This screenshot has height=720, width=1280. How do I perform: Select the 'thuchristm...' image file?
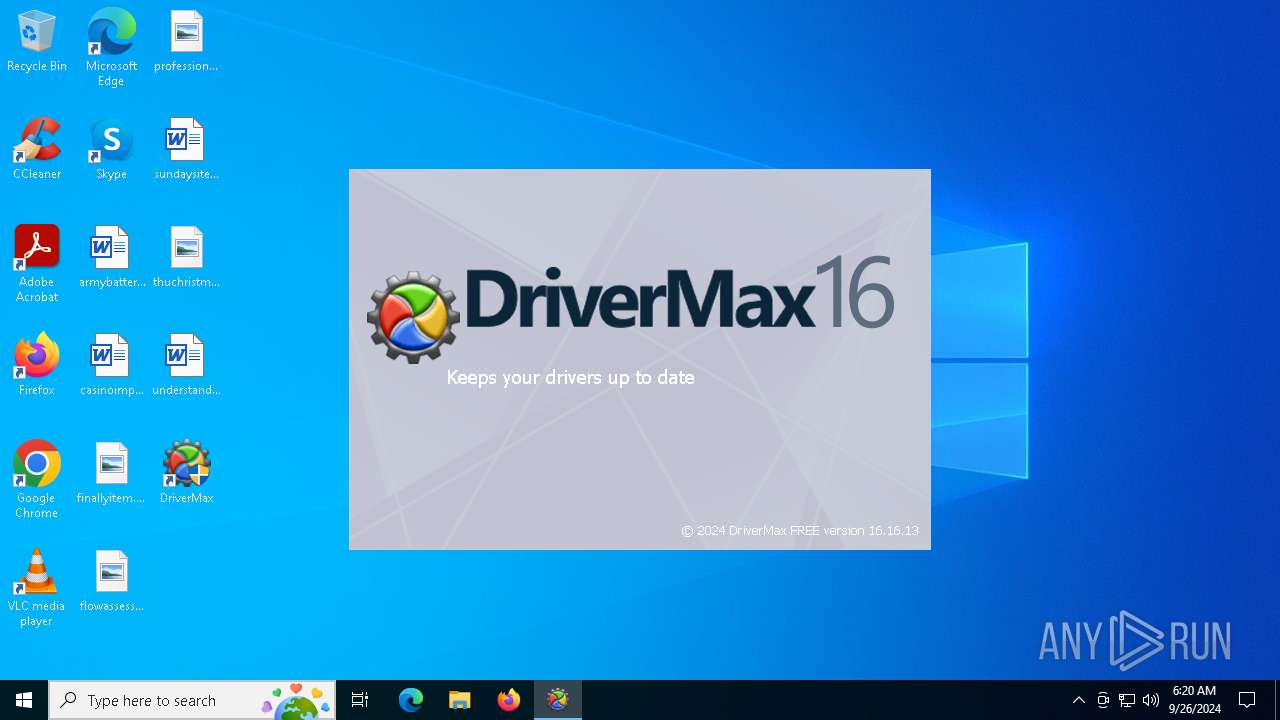click(x=186, y=258)
